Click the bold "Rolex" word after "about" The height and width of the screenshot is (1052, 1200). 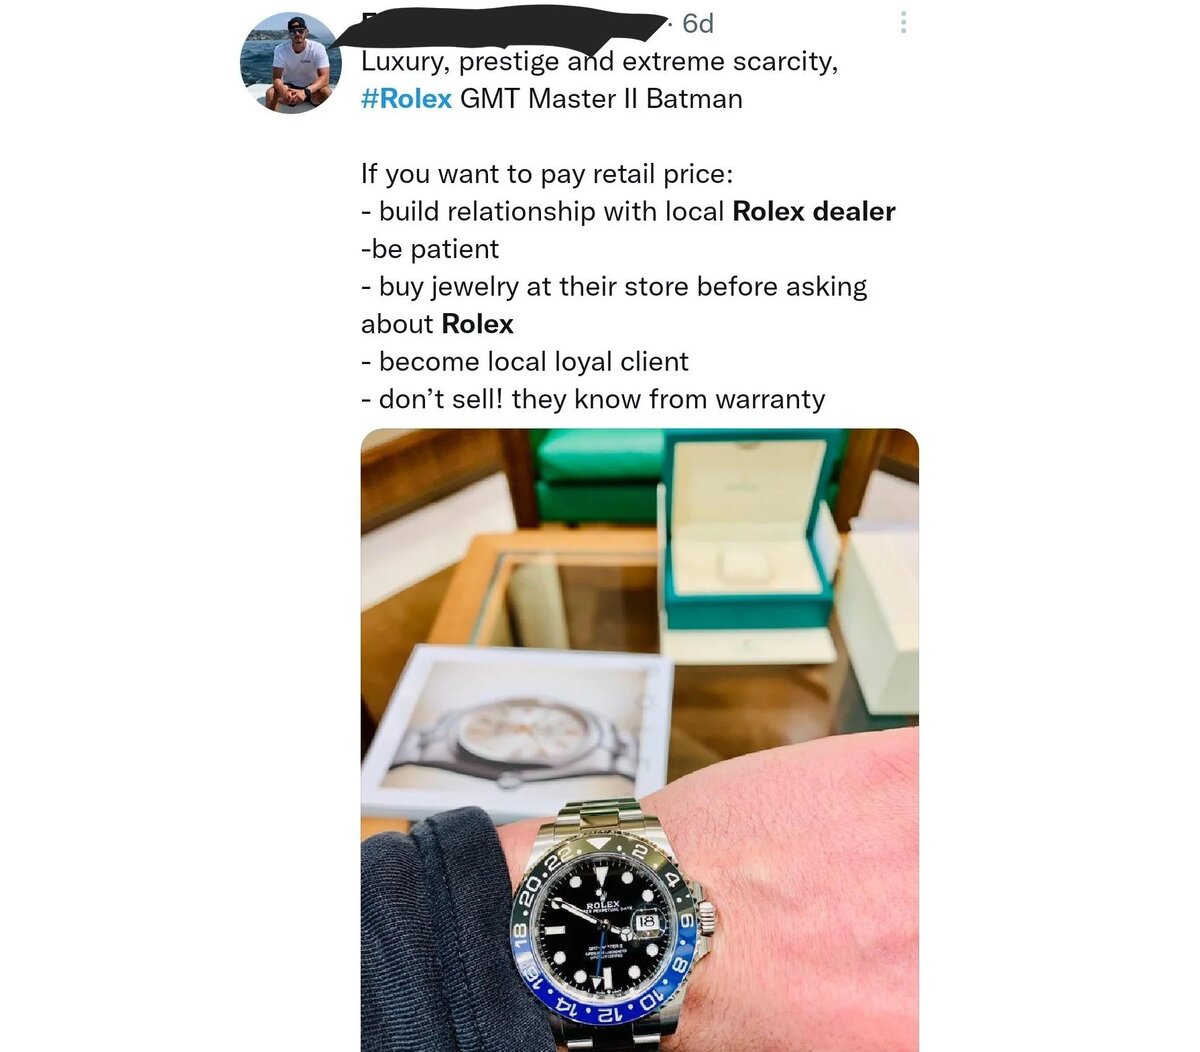478,324
